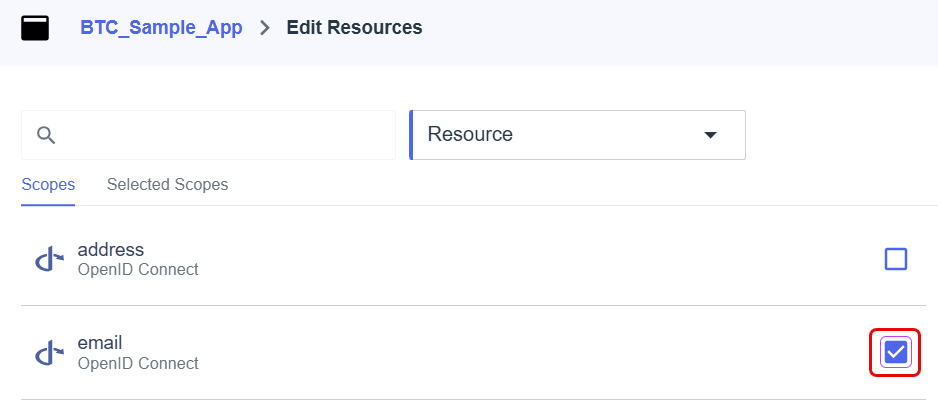Switch to the Selected Scopes tab
938x411 pixels.
point(168,184)
